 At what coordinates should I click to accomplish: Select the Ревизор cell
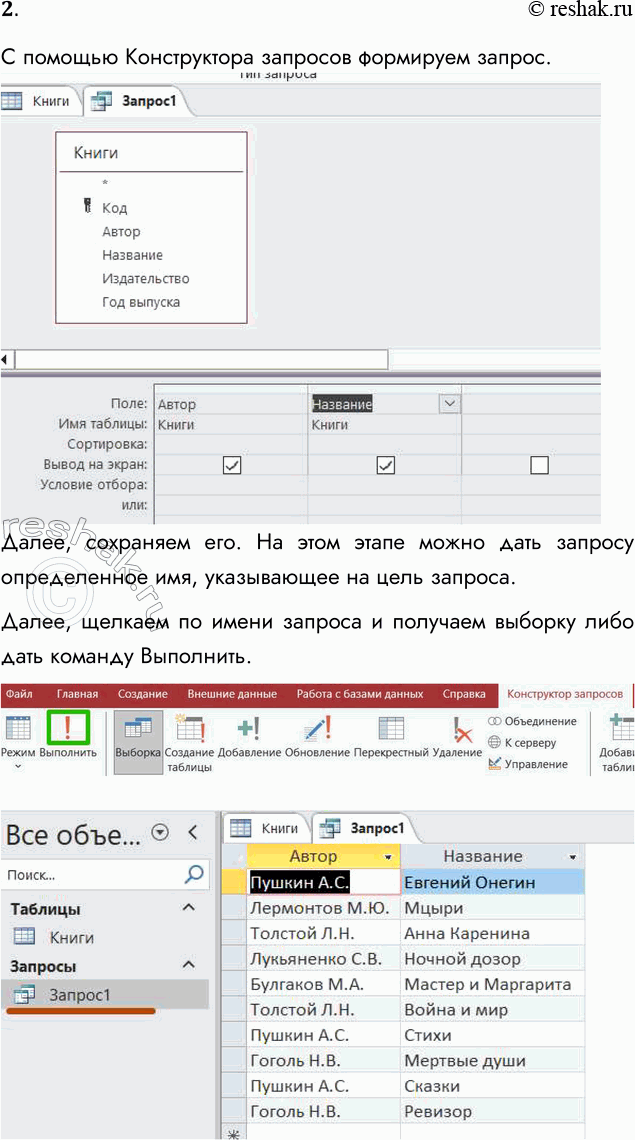pyautogui.click(x=492, y=1112)
